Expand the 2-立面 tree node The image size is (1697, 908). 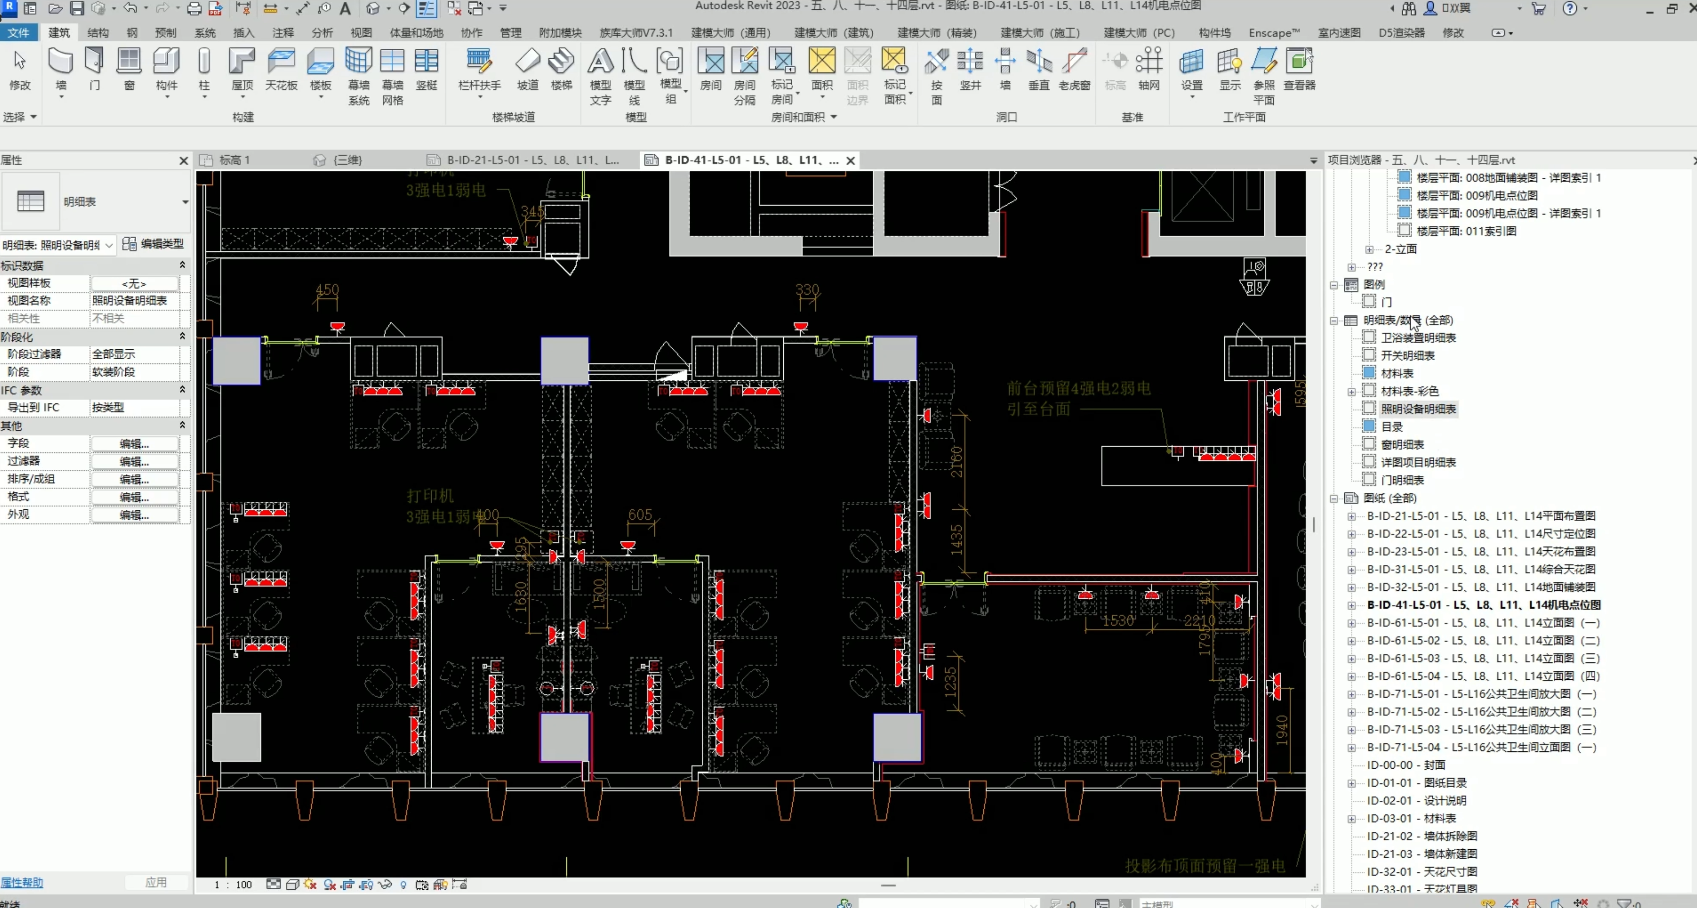[1369, 250]
